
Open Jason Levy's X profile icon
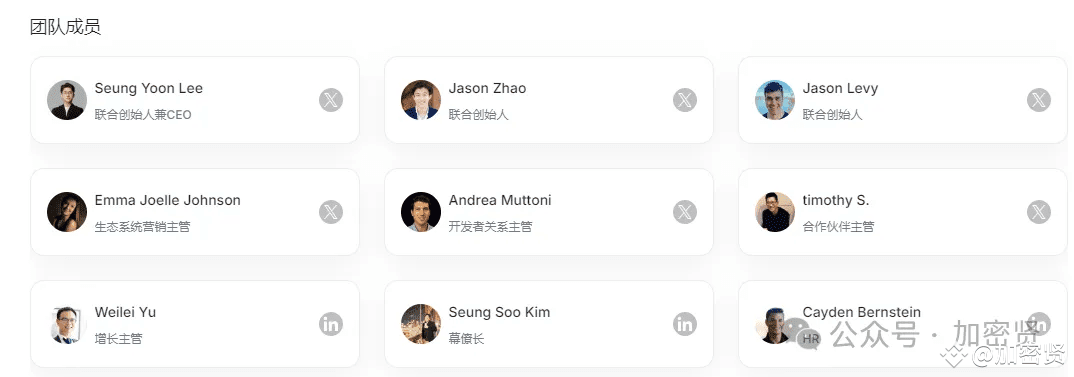pyautogui.click(x=1038, y=100)
